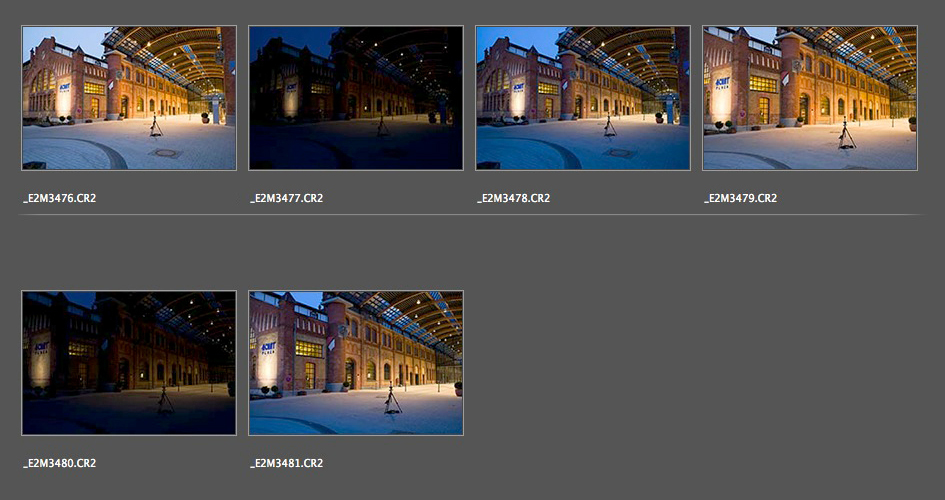Click the _E2M3480.CR2 filename label

tap(59, 463)
